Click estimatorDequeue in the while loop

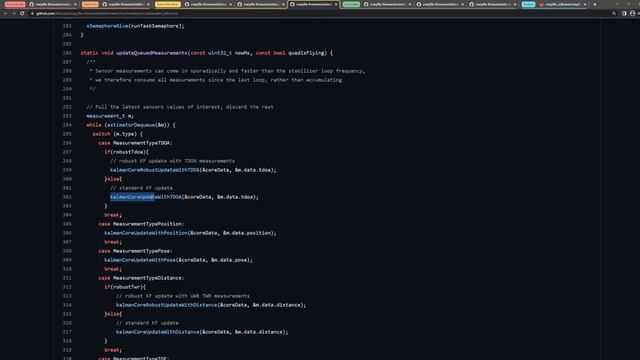point(131,125)
